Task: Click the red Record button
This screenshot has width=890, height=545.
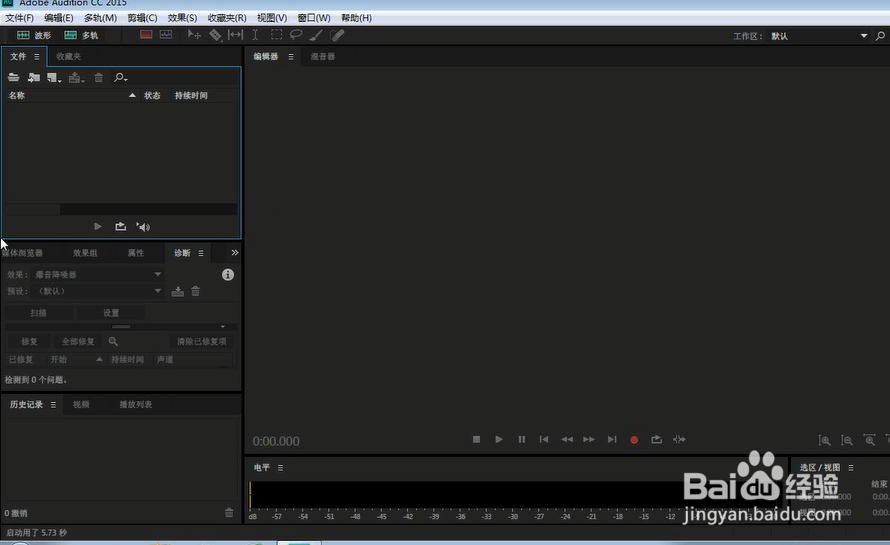Action: [634, 439]
